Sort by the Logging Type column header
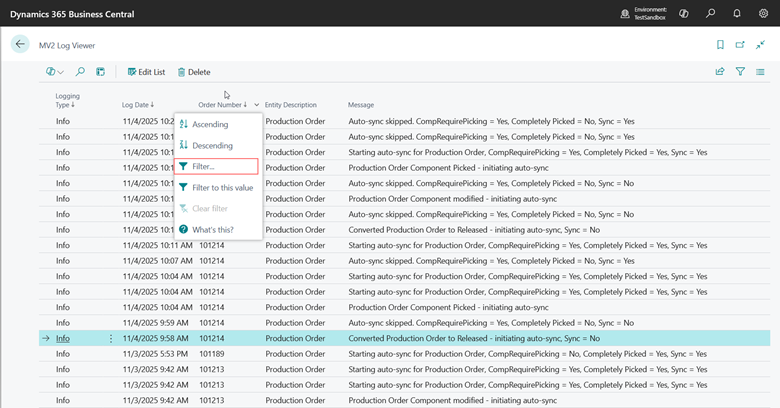This screenshot has width=780, height=408. click(x=67, y=100)
